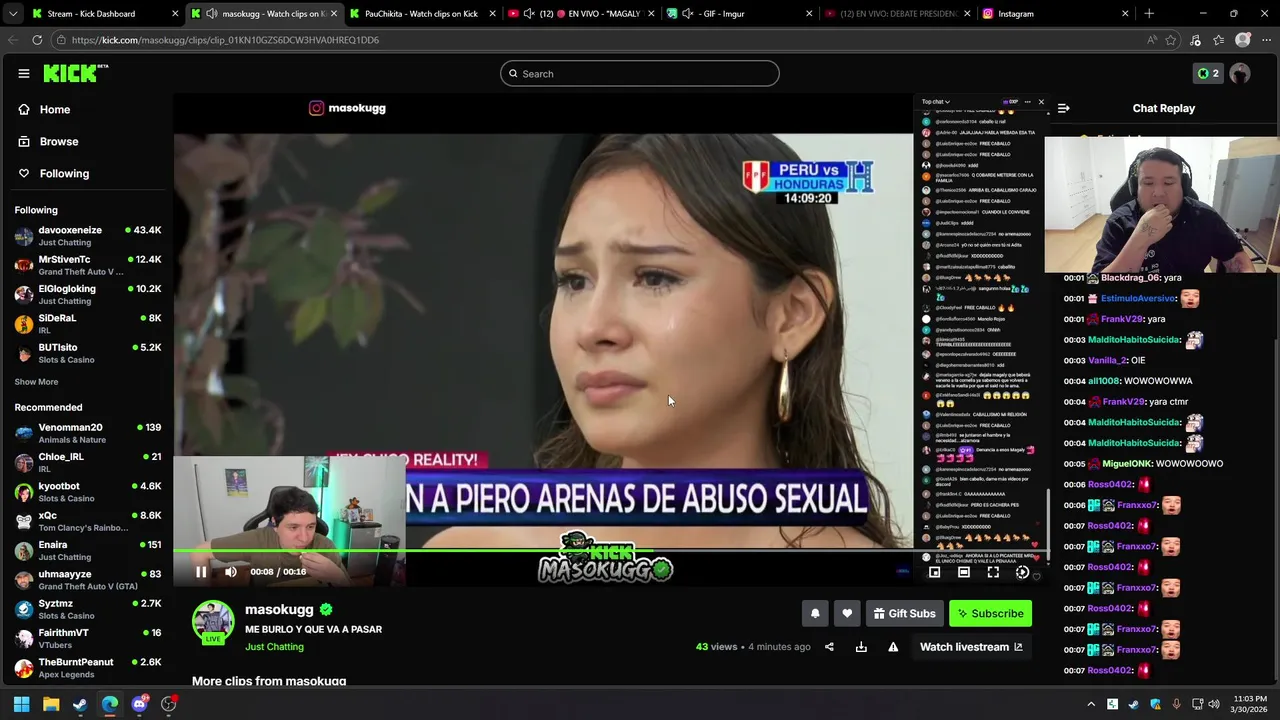Viewport: 1280px width, 720px height.
Task: Go to Home in the sidebar
Action: coord(86,109)
